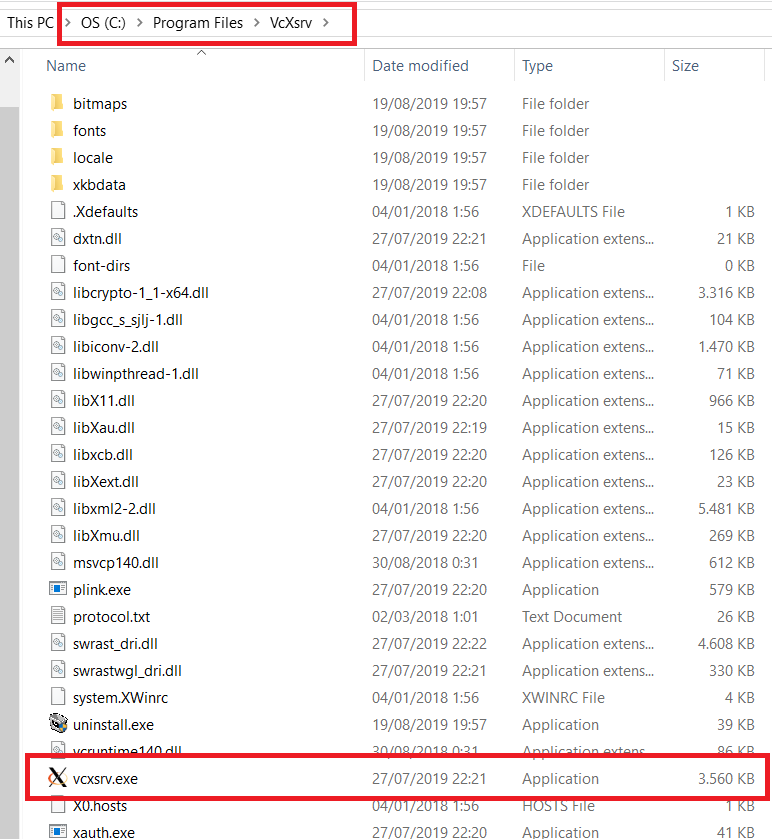The image size is (772, 839).
Task: Click XWINRC File type cell
Action: [563, 697]
